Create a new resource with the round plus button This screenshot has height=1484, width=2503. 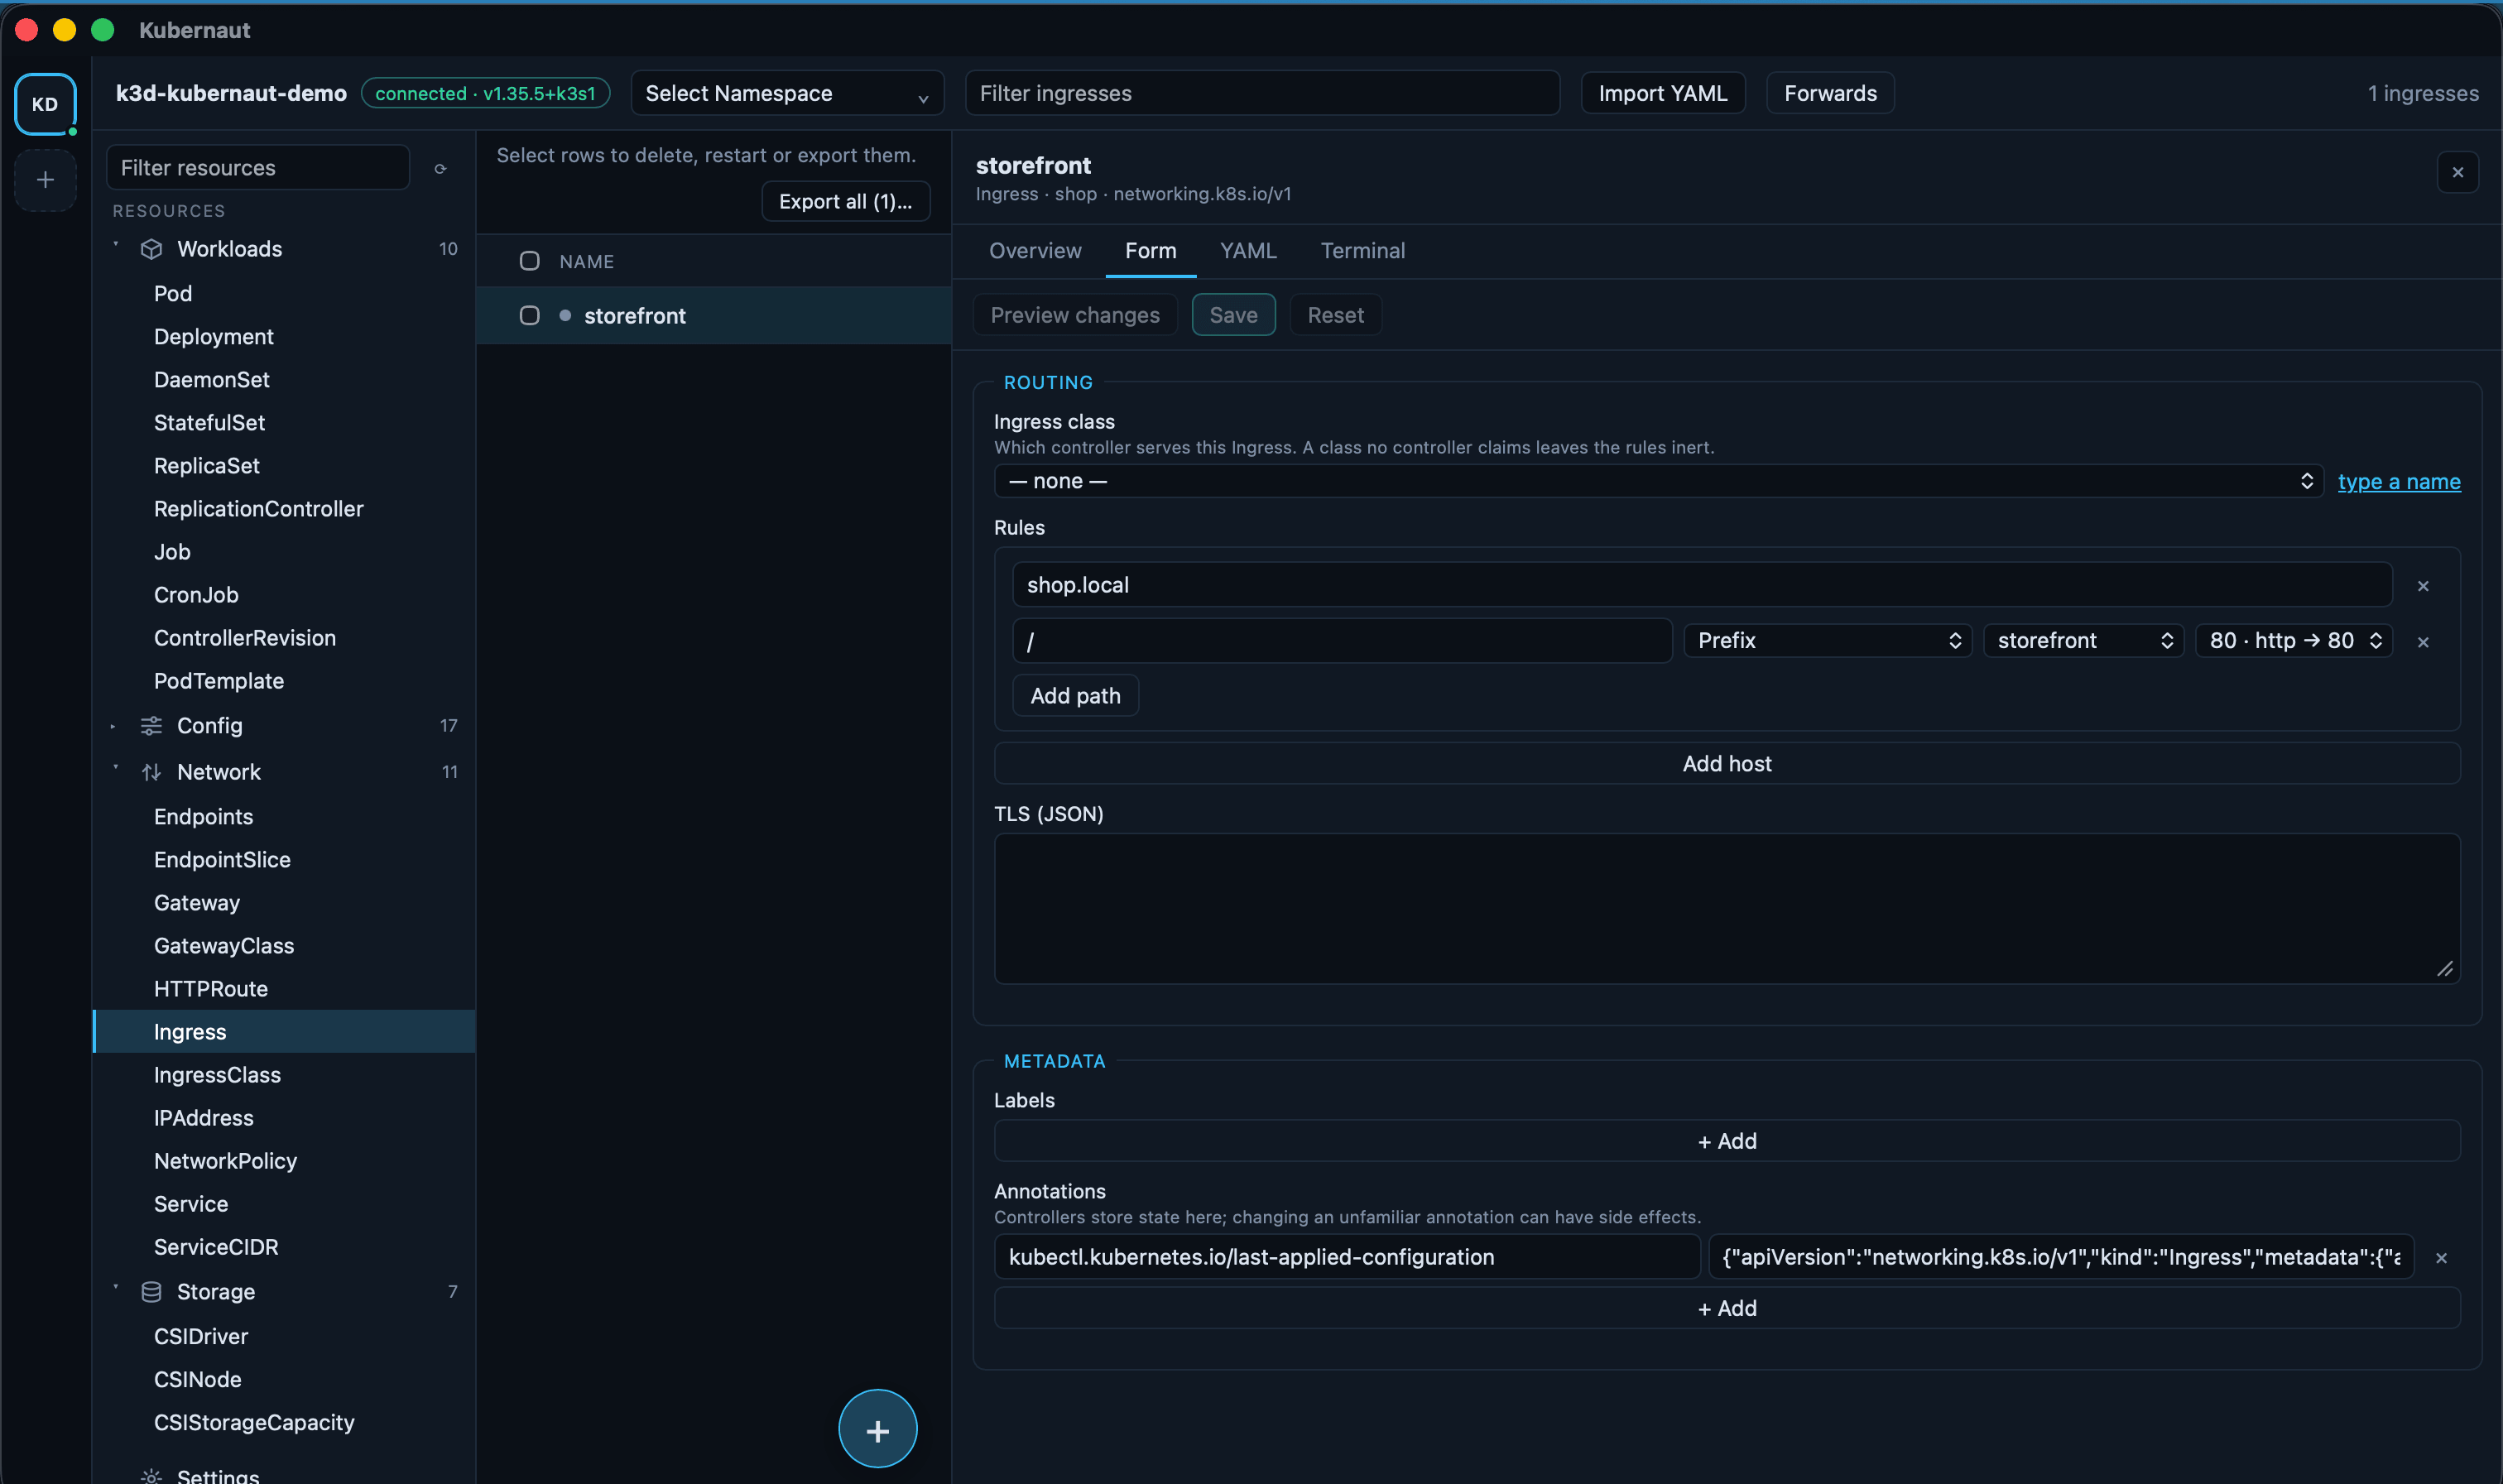(x=877, y=1429)
